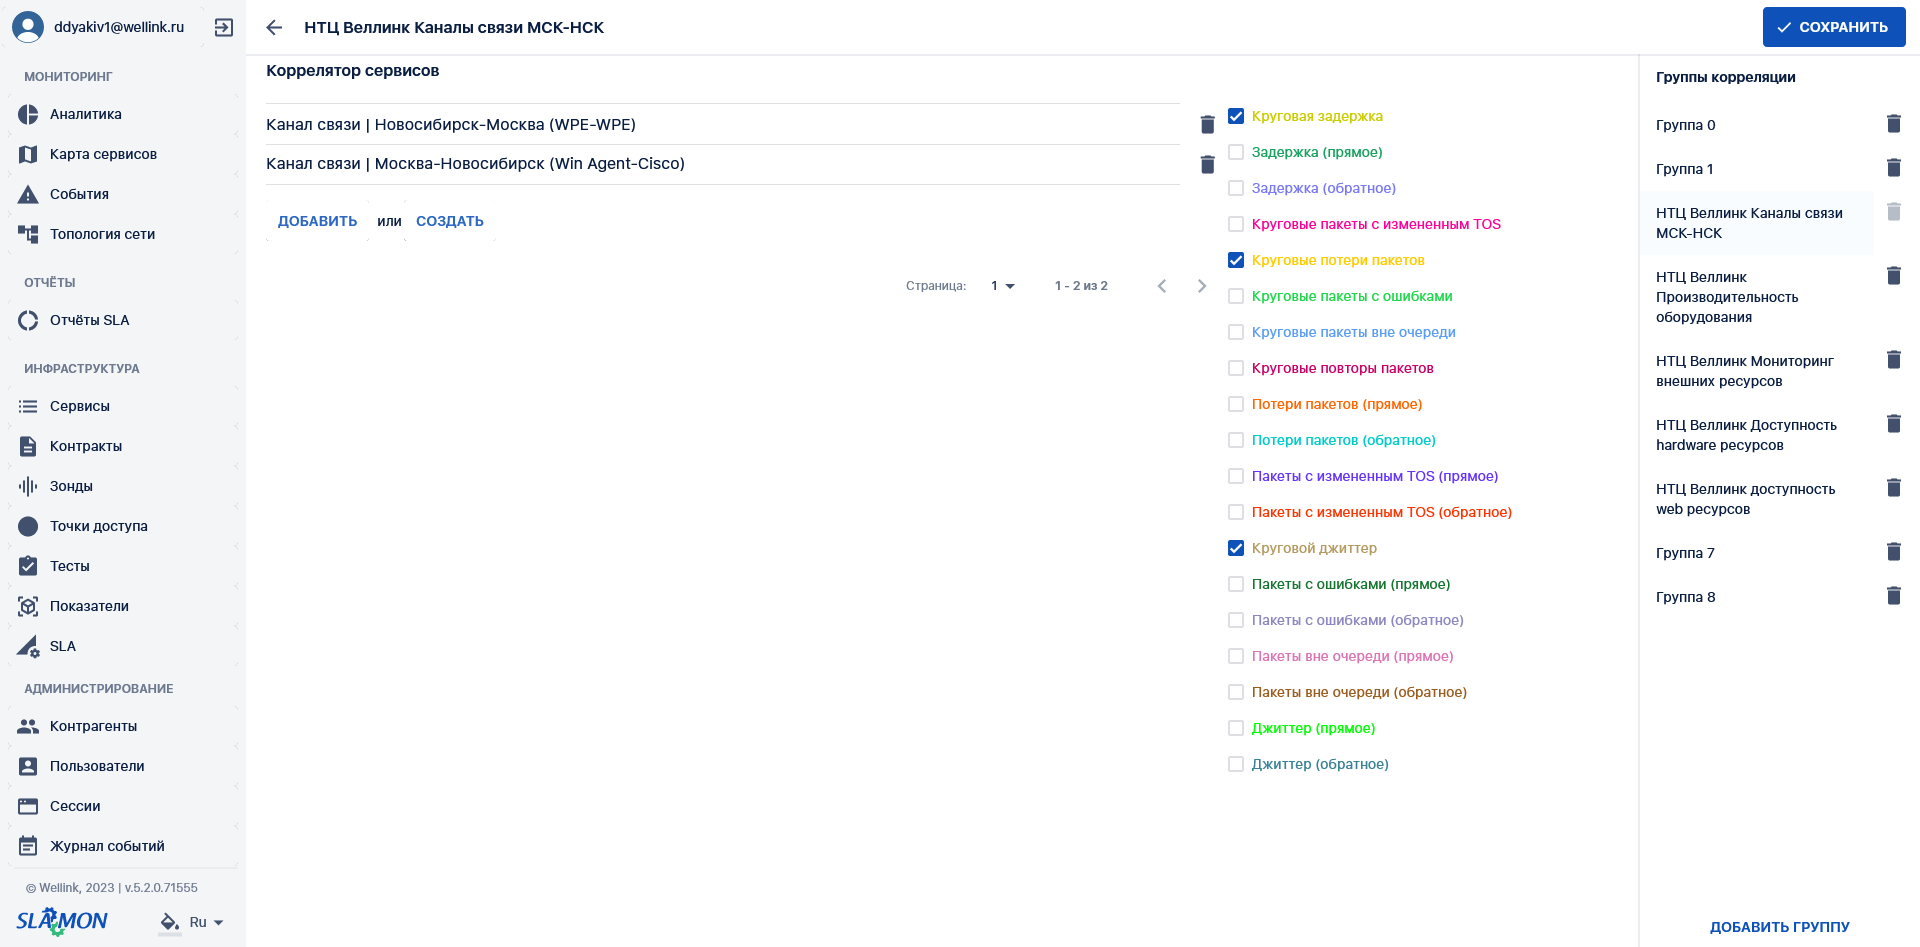
Task: Delete НТЦ Веллинк доступность web ресурсов group
Action: 1893,487
